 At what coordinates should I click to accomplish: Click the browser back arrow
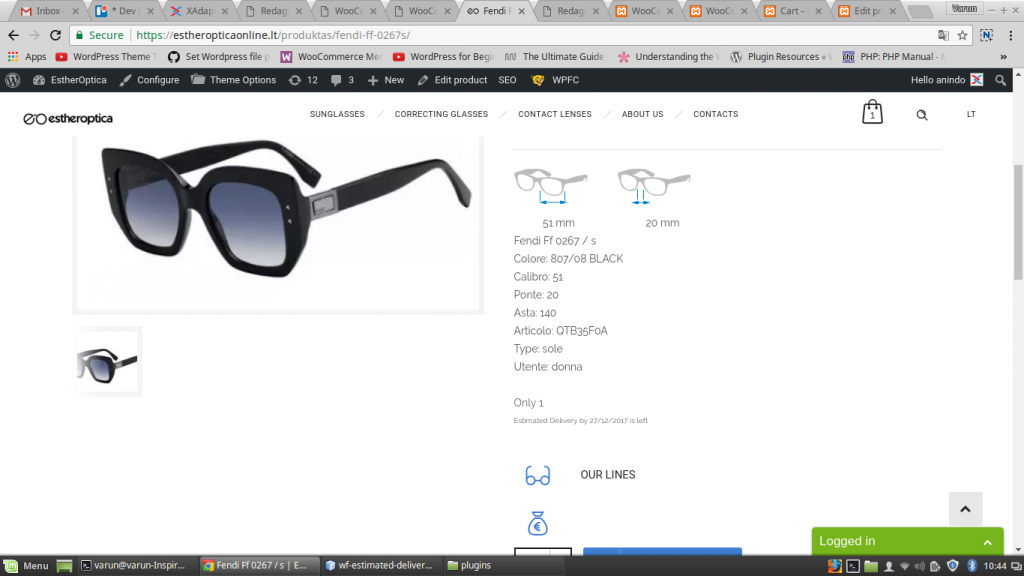(x=14, y=35)
